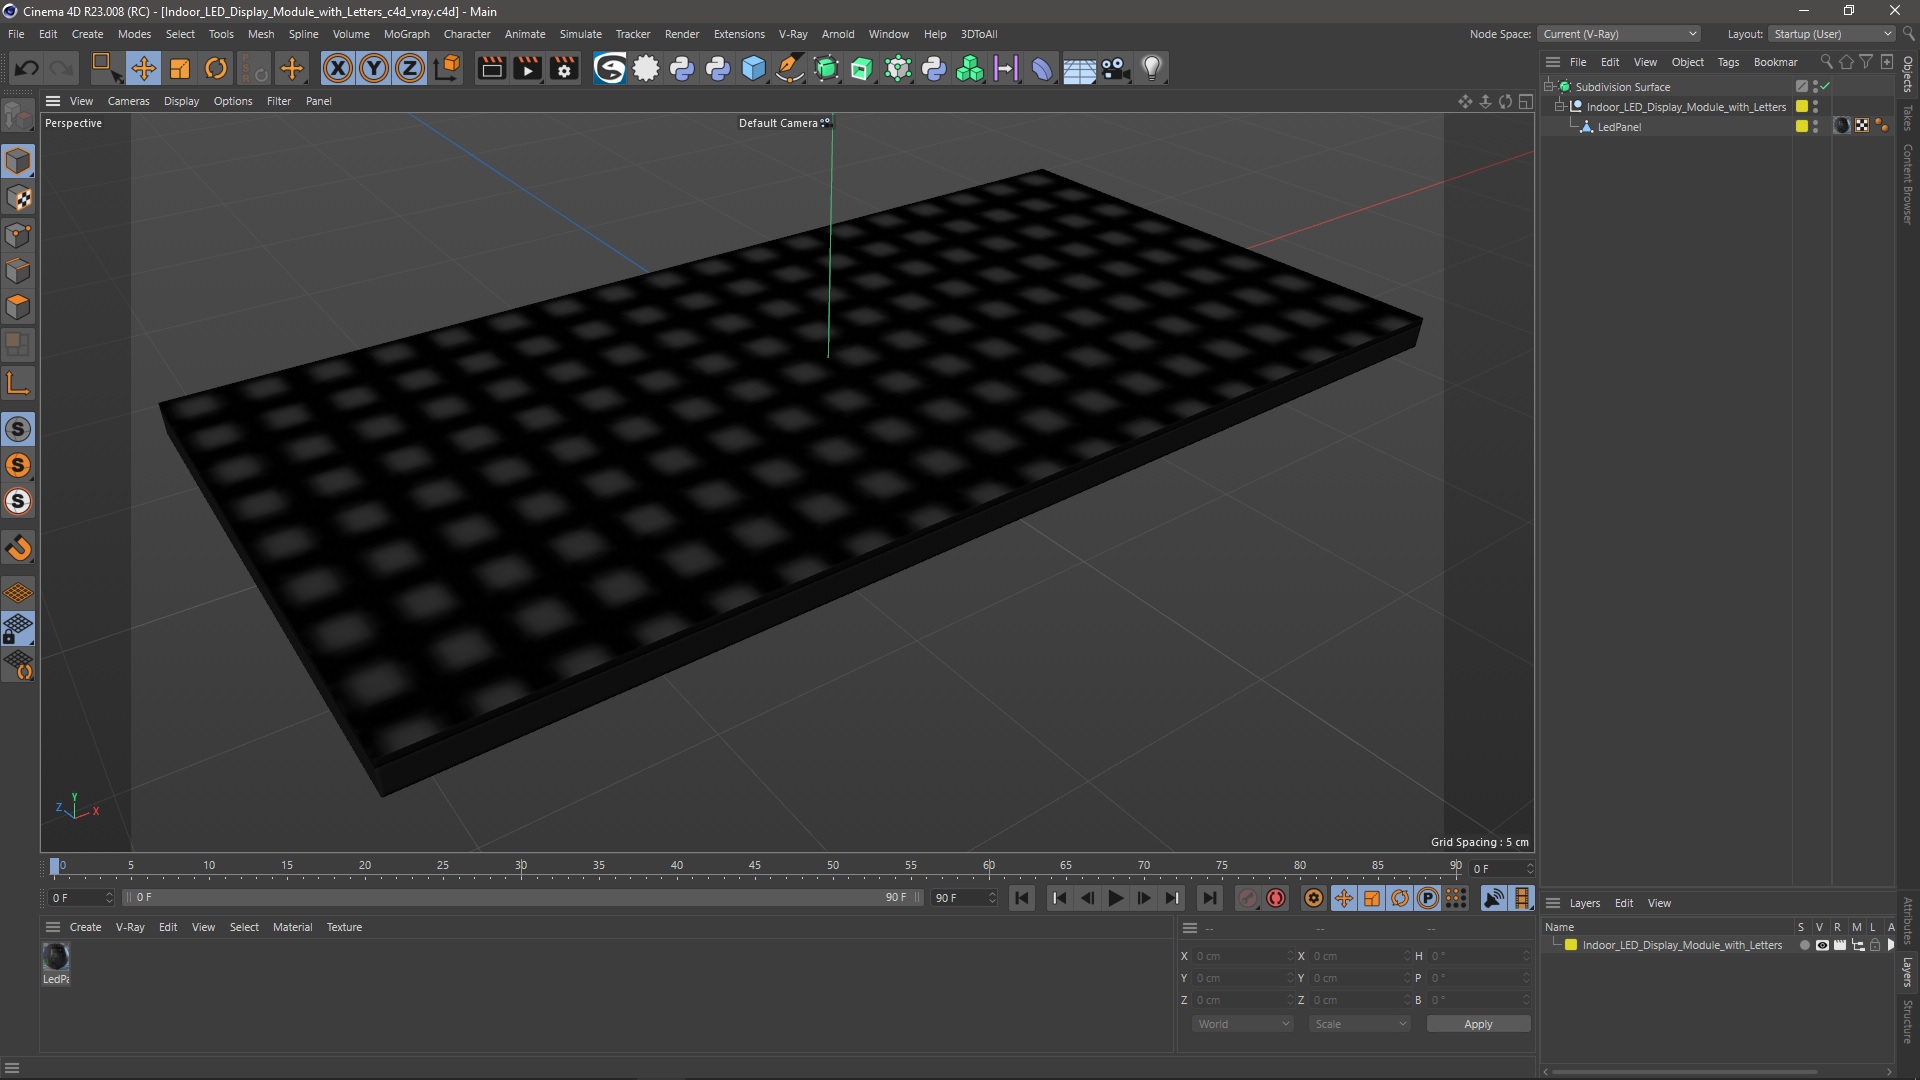
Task: Toggle layer solo dot for Indoor_LED_Display_Module_with_Letters
Action: (1804, 945)
